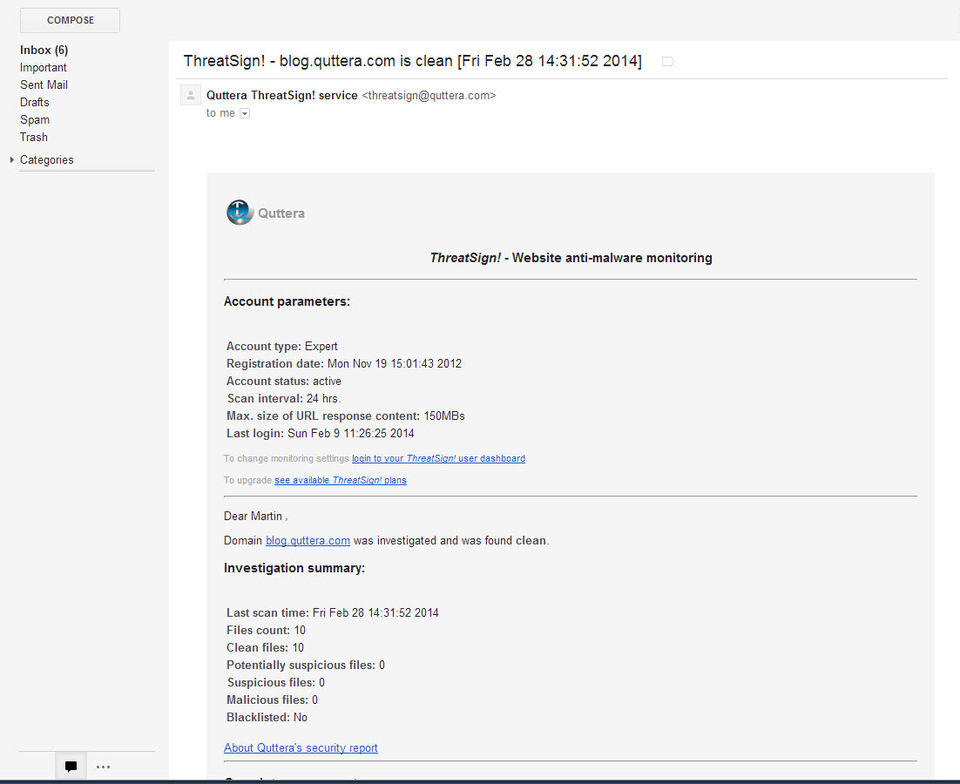Click the three-dots more options icon
The image size is (960, 784).
(x=103, y=767)
